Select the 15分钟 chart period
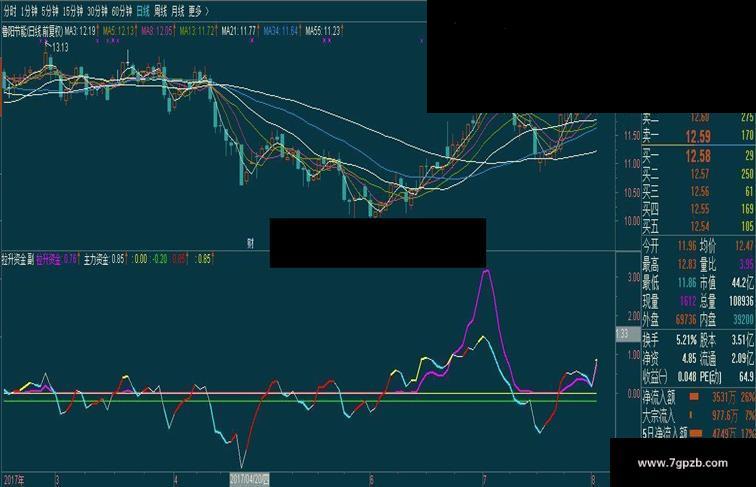Screen dimensions: 756x487 pos(73,11)
